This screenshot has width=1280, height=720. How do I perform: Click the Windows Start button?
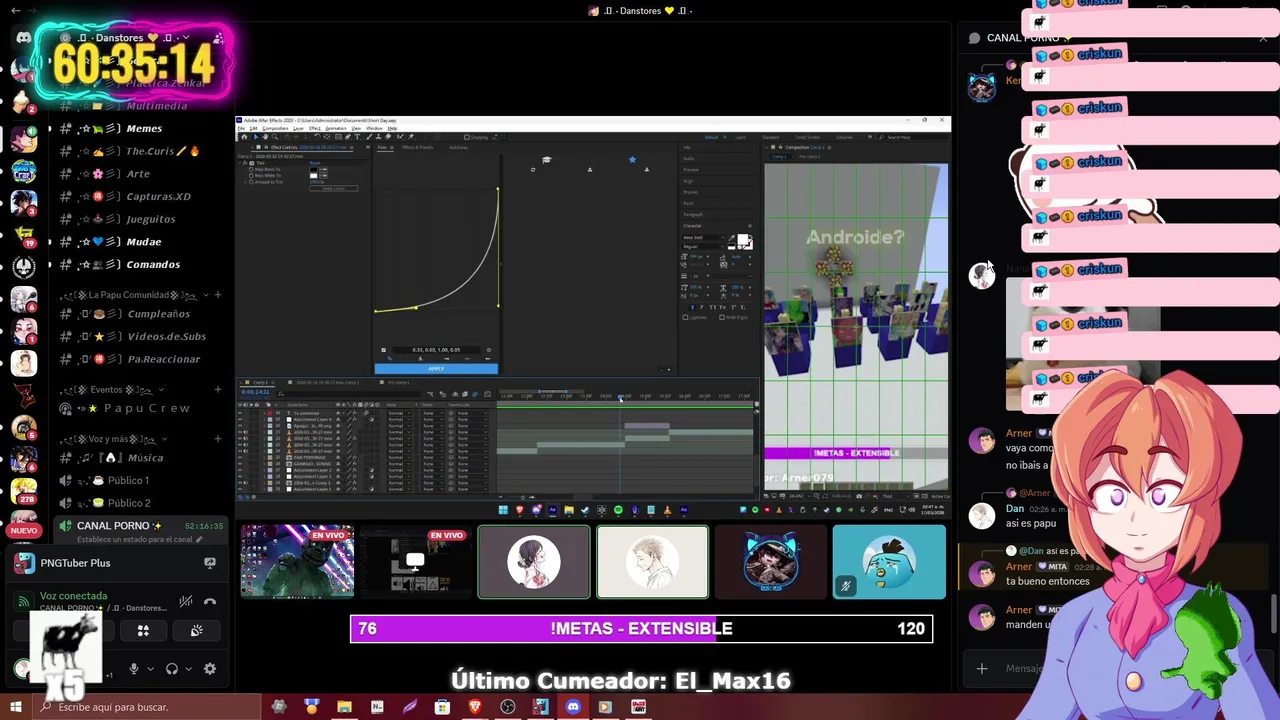(x=15, y=707)
